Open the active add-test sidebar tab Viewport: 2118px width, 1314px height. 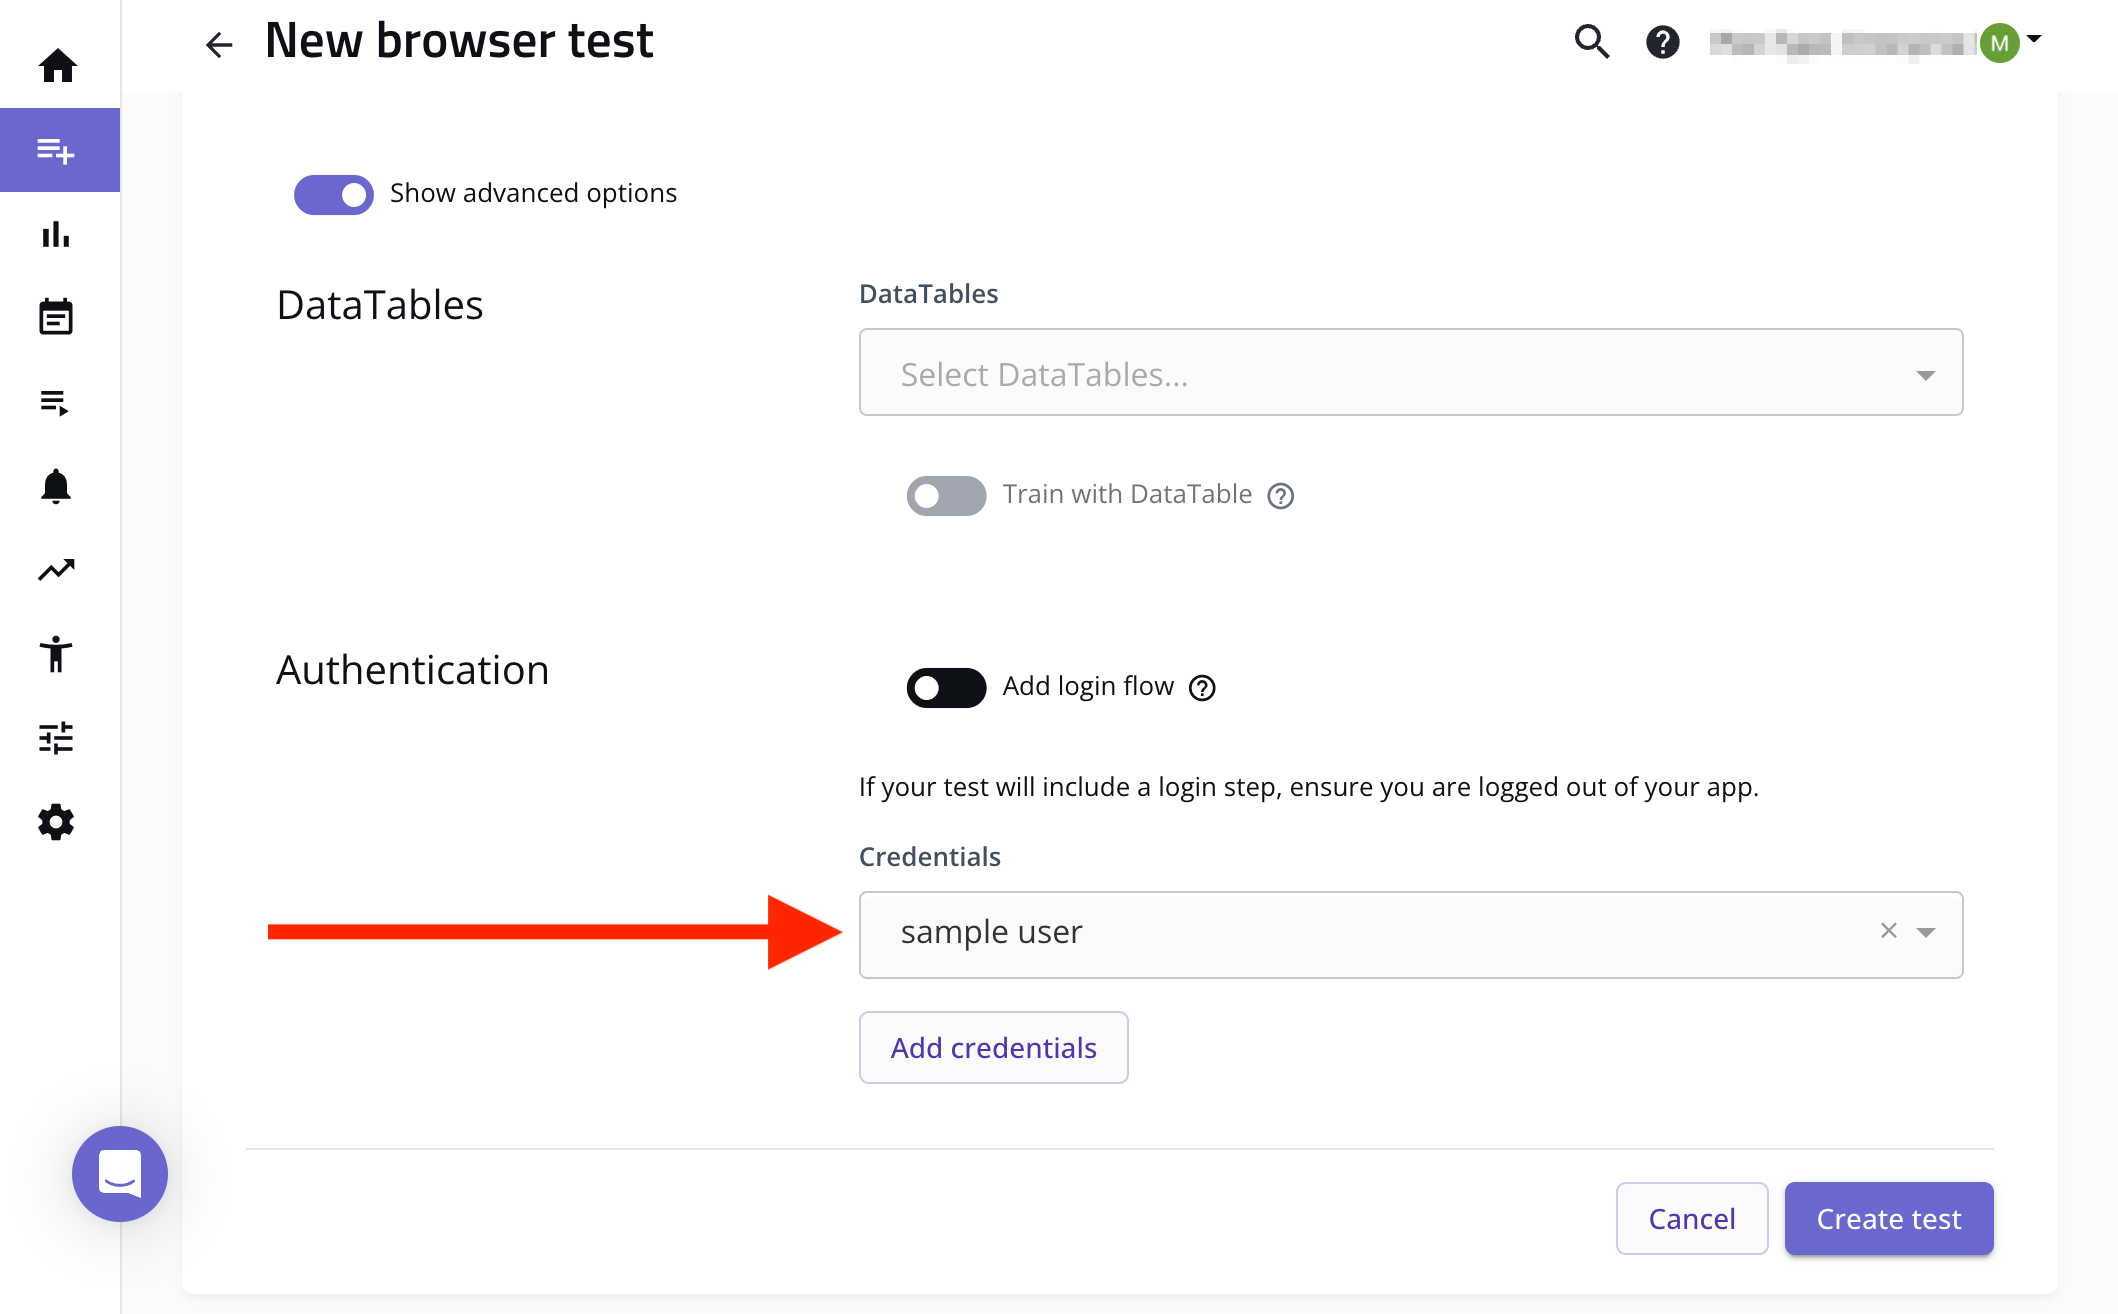tap(58, 150)
